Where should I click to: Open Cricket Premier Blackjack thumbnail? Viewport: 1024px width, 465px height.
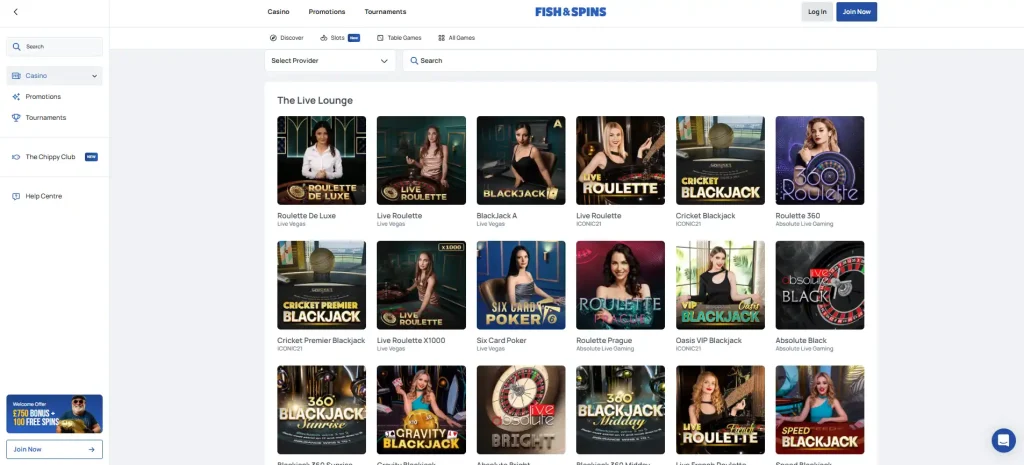point(321,285)
